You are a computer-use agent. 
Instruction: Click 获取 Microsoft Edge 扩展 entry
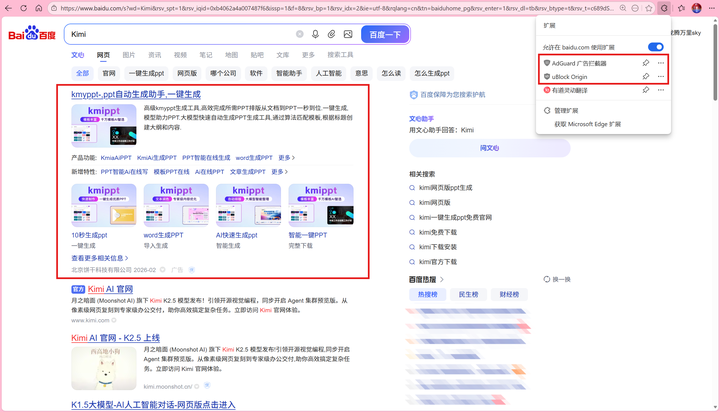(x=603, y=124)
